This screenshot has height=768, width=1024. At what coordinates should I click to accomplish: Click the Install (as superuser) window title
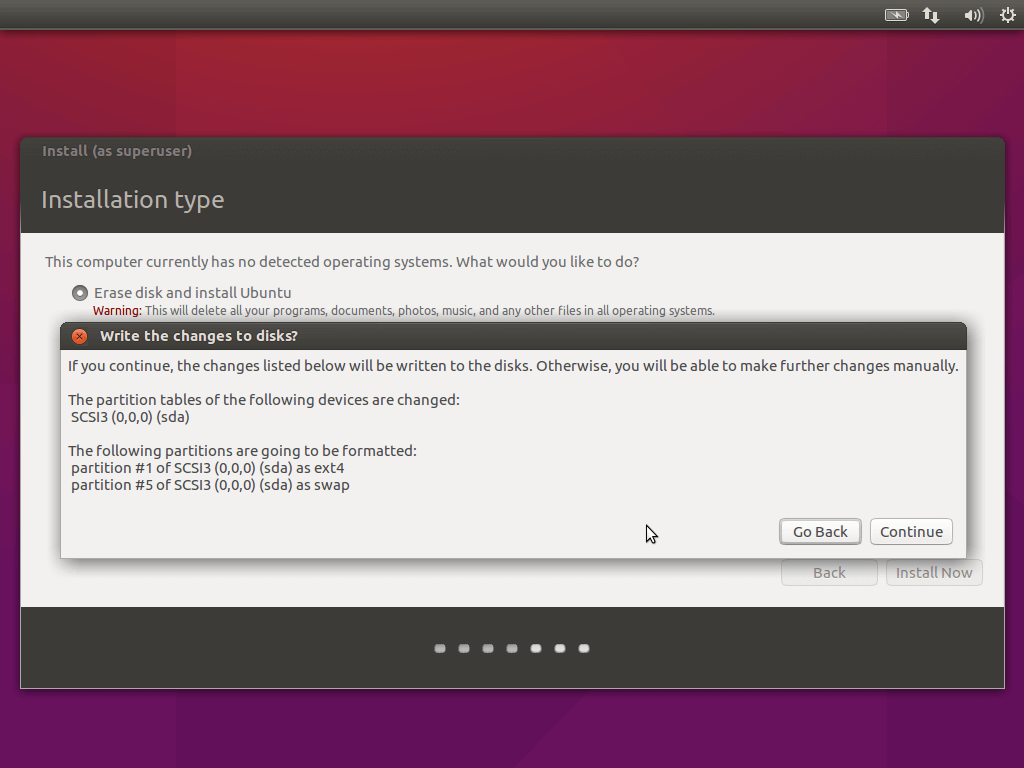coord(117,151)
